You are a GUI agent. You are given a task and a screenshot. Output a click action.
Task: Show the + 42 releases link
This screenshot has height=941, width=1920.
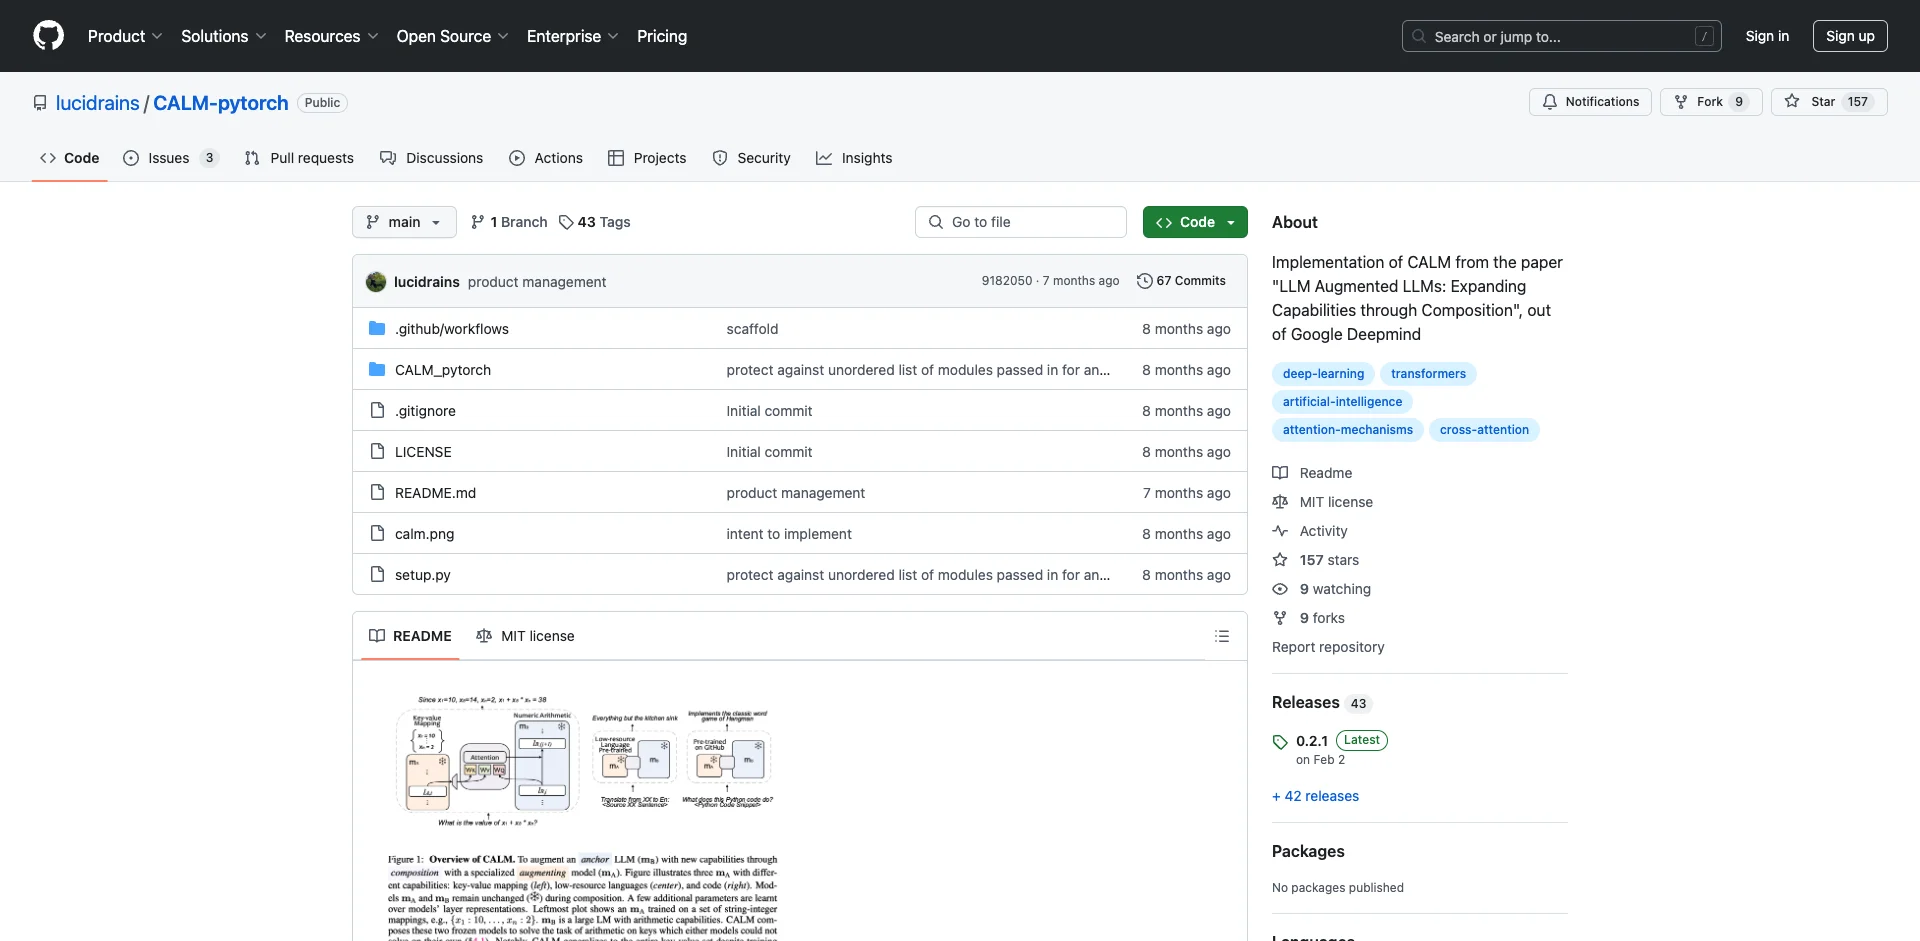(x=1315, y=796)
